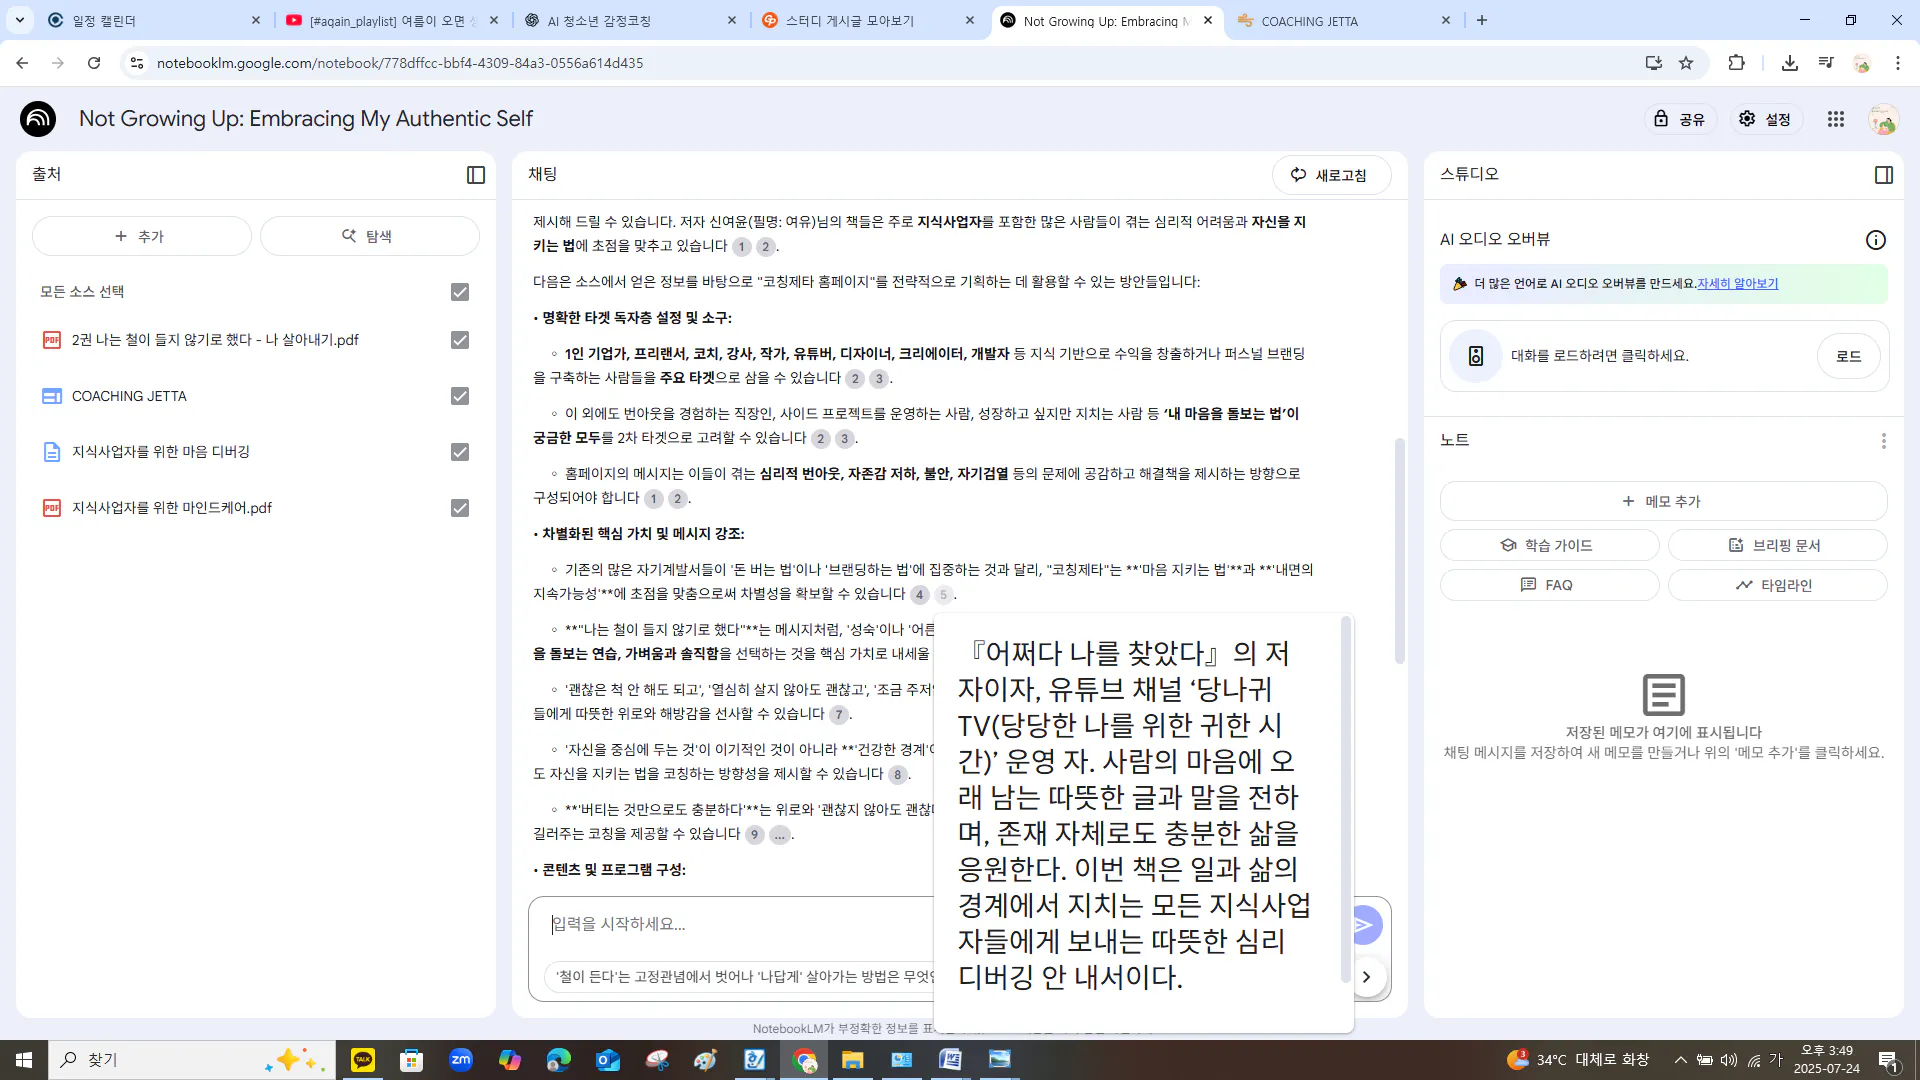Deselect COACHING JETTA source checkbox
The image size is (1920, 1080).
(x=459, y=396)
